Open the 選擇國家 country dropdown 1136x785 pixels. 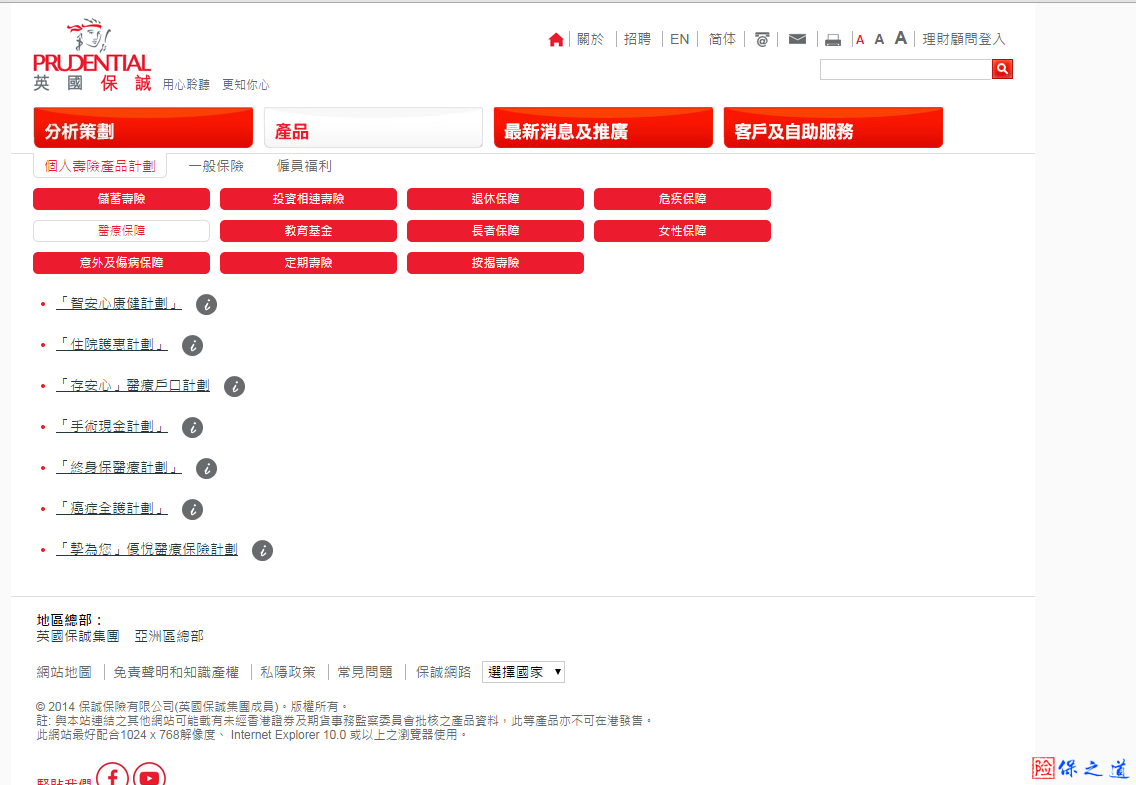[523, 672]
